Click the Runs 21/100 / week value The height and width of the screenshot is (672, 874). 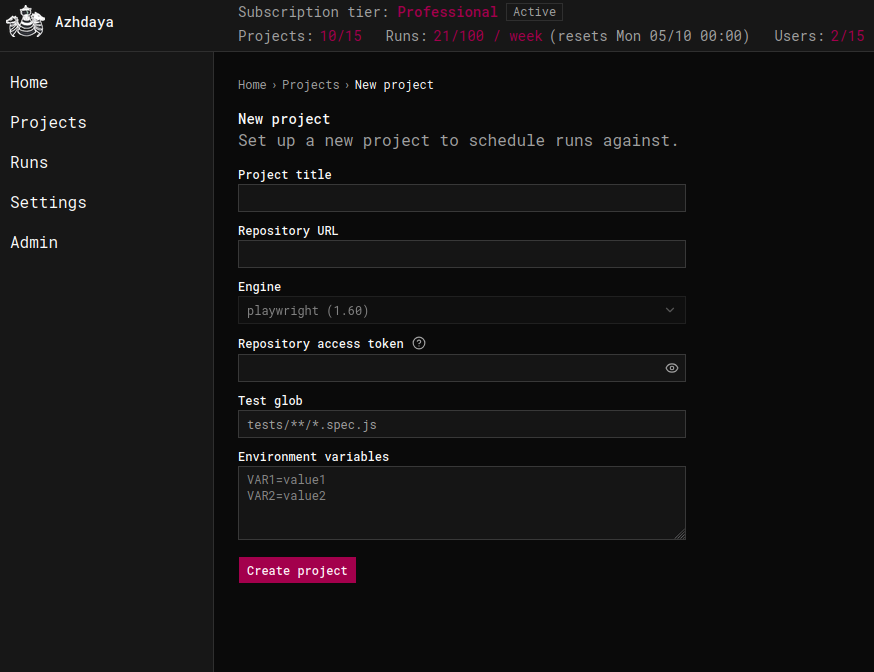tap(488, 36)
